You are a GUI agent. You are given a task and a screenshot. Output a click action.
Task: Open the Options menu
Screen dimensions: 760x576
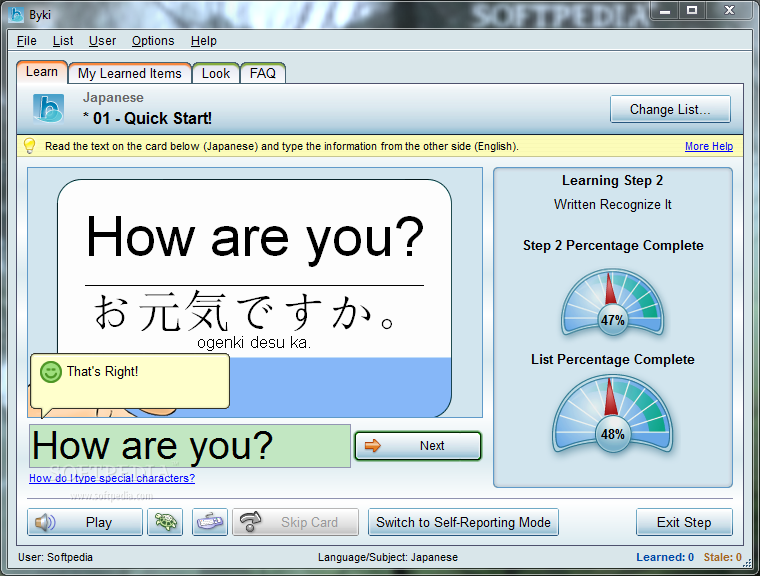click(153, 41)
